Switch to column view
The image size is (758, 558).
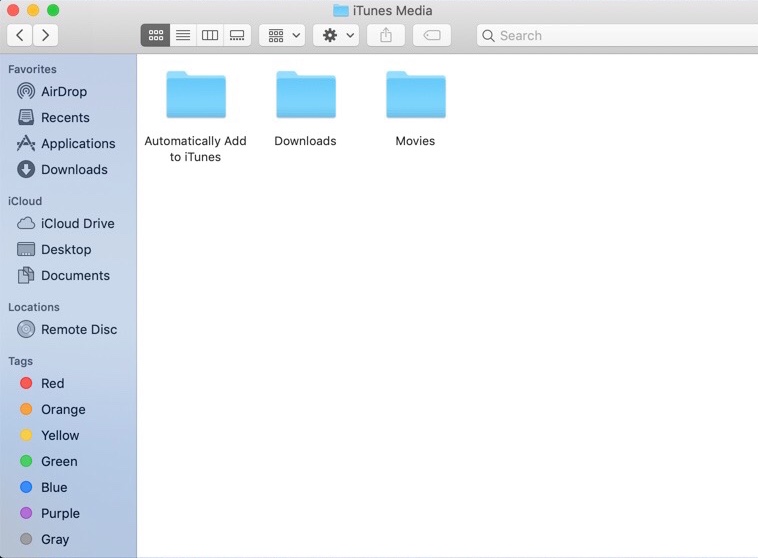[x=210, y=35]
